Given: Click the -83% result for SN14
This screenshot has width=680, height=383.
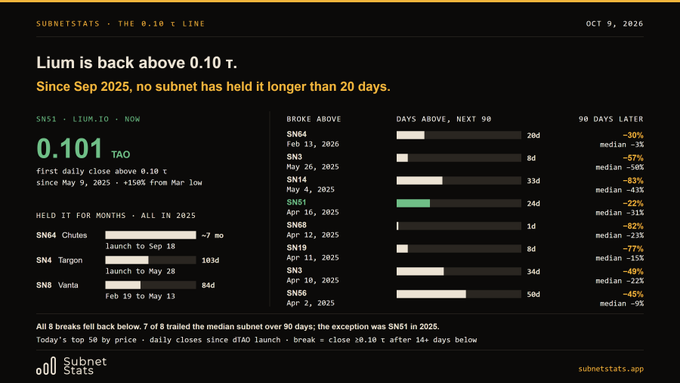Looking at the screenshot, I should pos(633,181).
